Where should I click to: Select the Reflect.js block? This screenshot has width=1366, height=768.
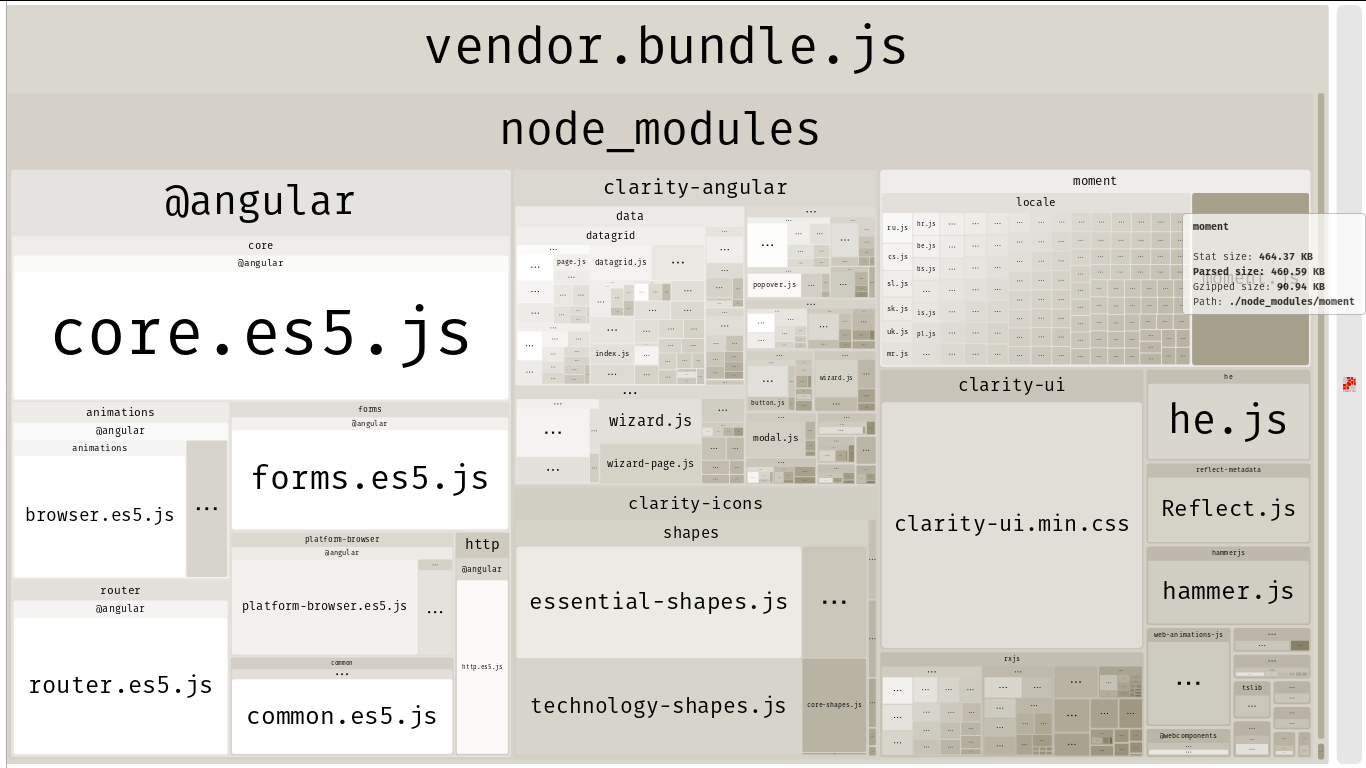(x=1228, y=509)
